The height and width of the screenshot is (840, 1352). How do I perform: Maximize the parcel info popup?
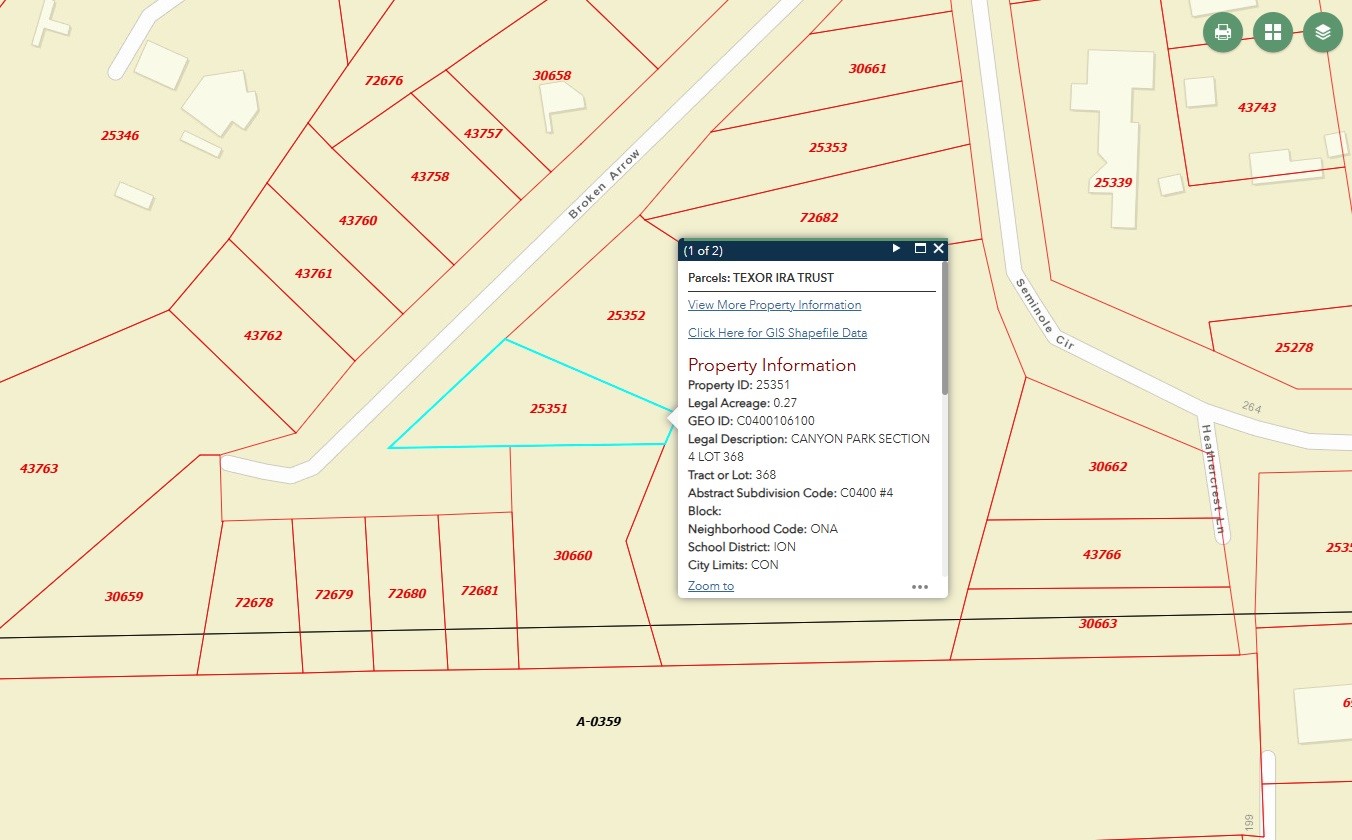coord(920,249)
